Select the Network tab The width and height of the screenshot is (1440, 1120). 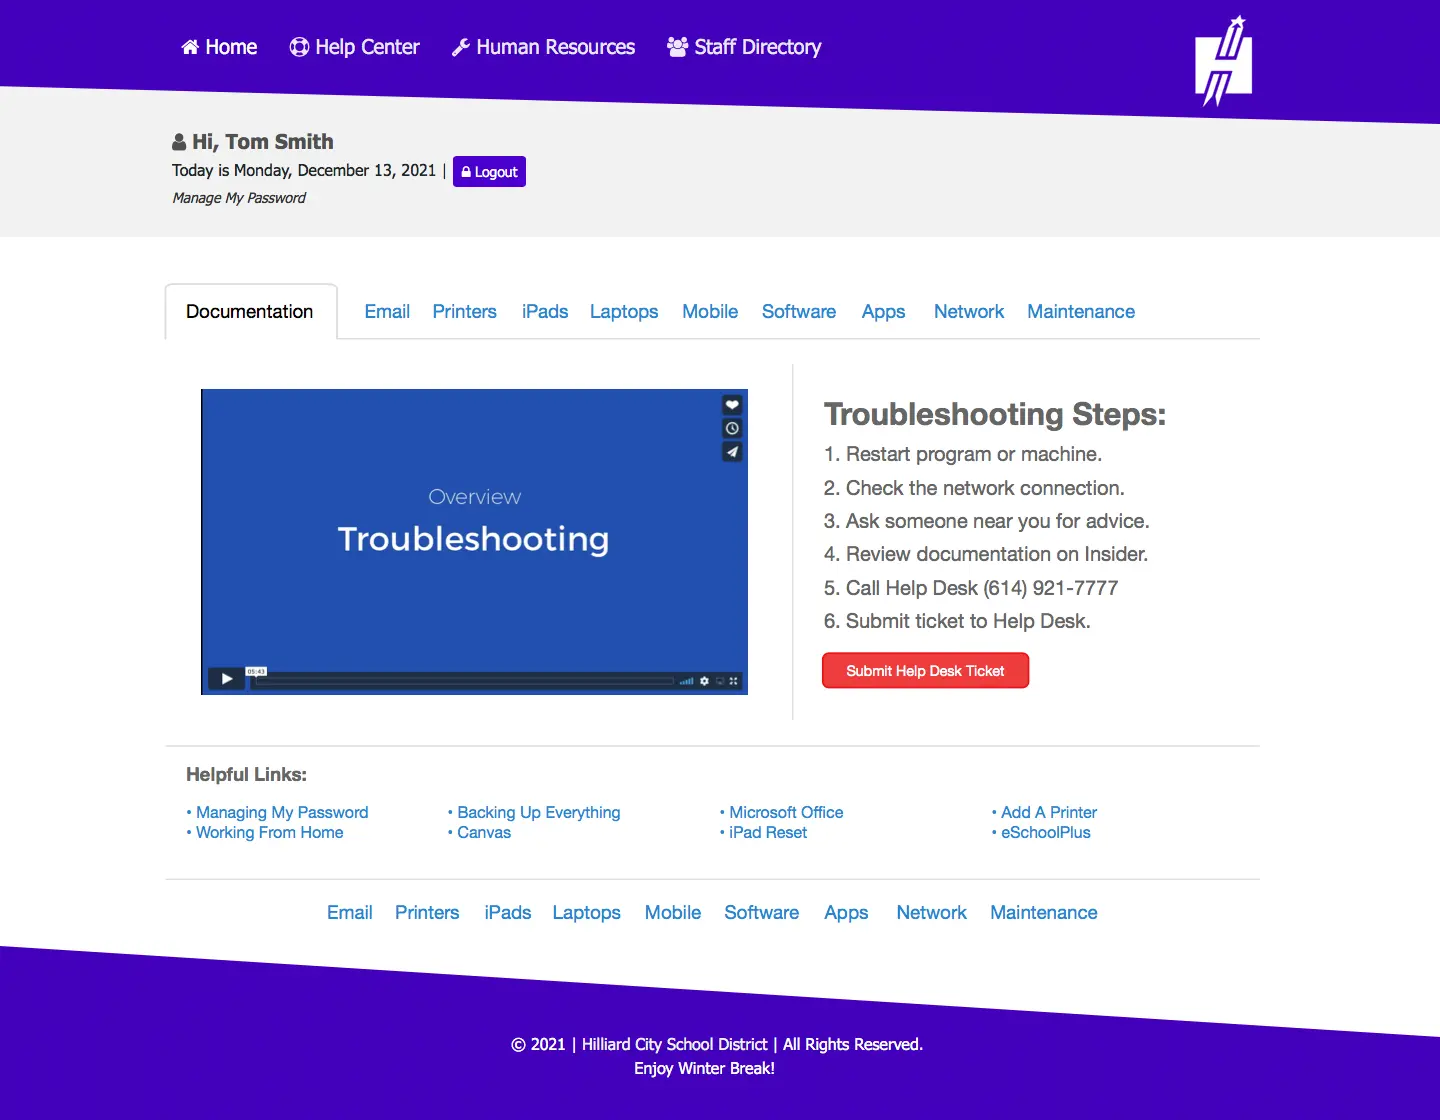click(968, 312)
